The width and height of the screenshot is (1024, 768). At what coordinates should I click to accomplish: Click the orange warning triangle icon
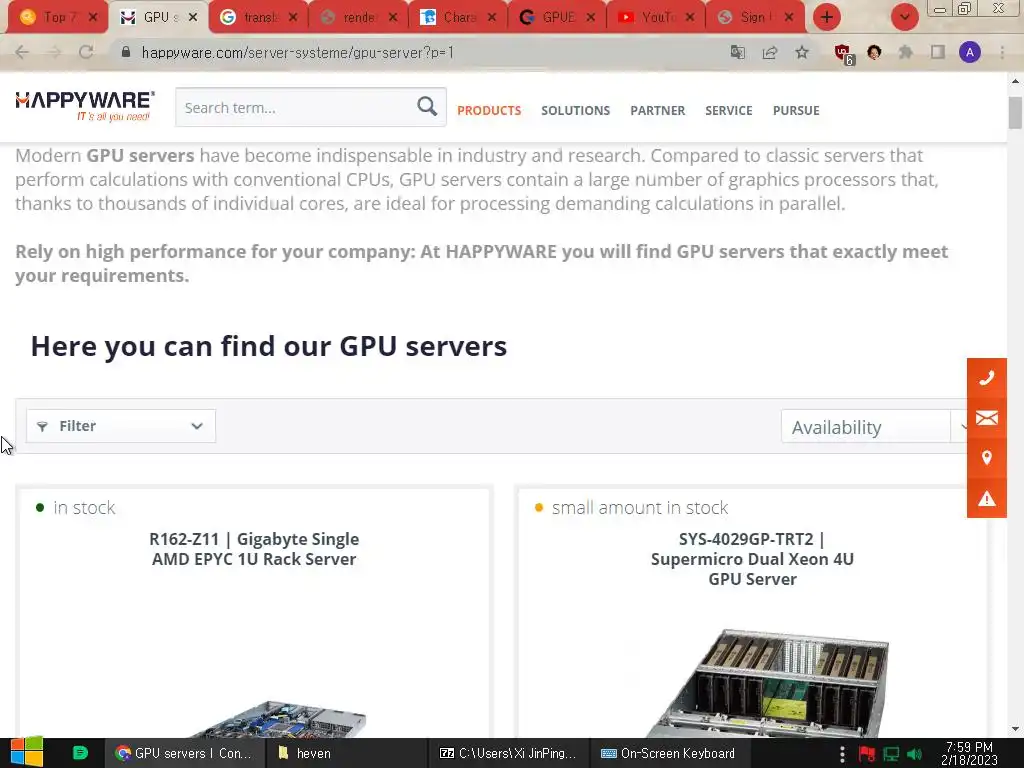[x=987, y=498]
